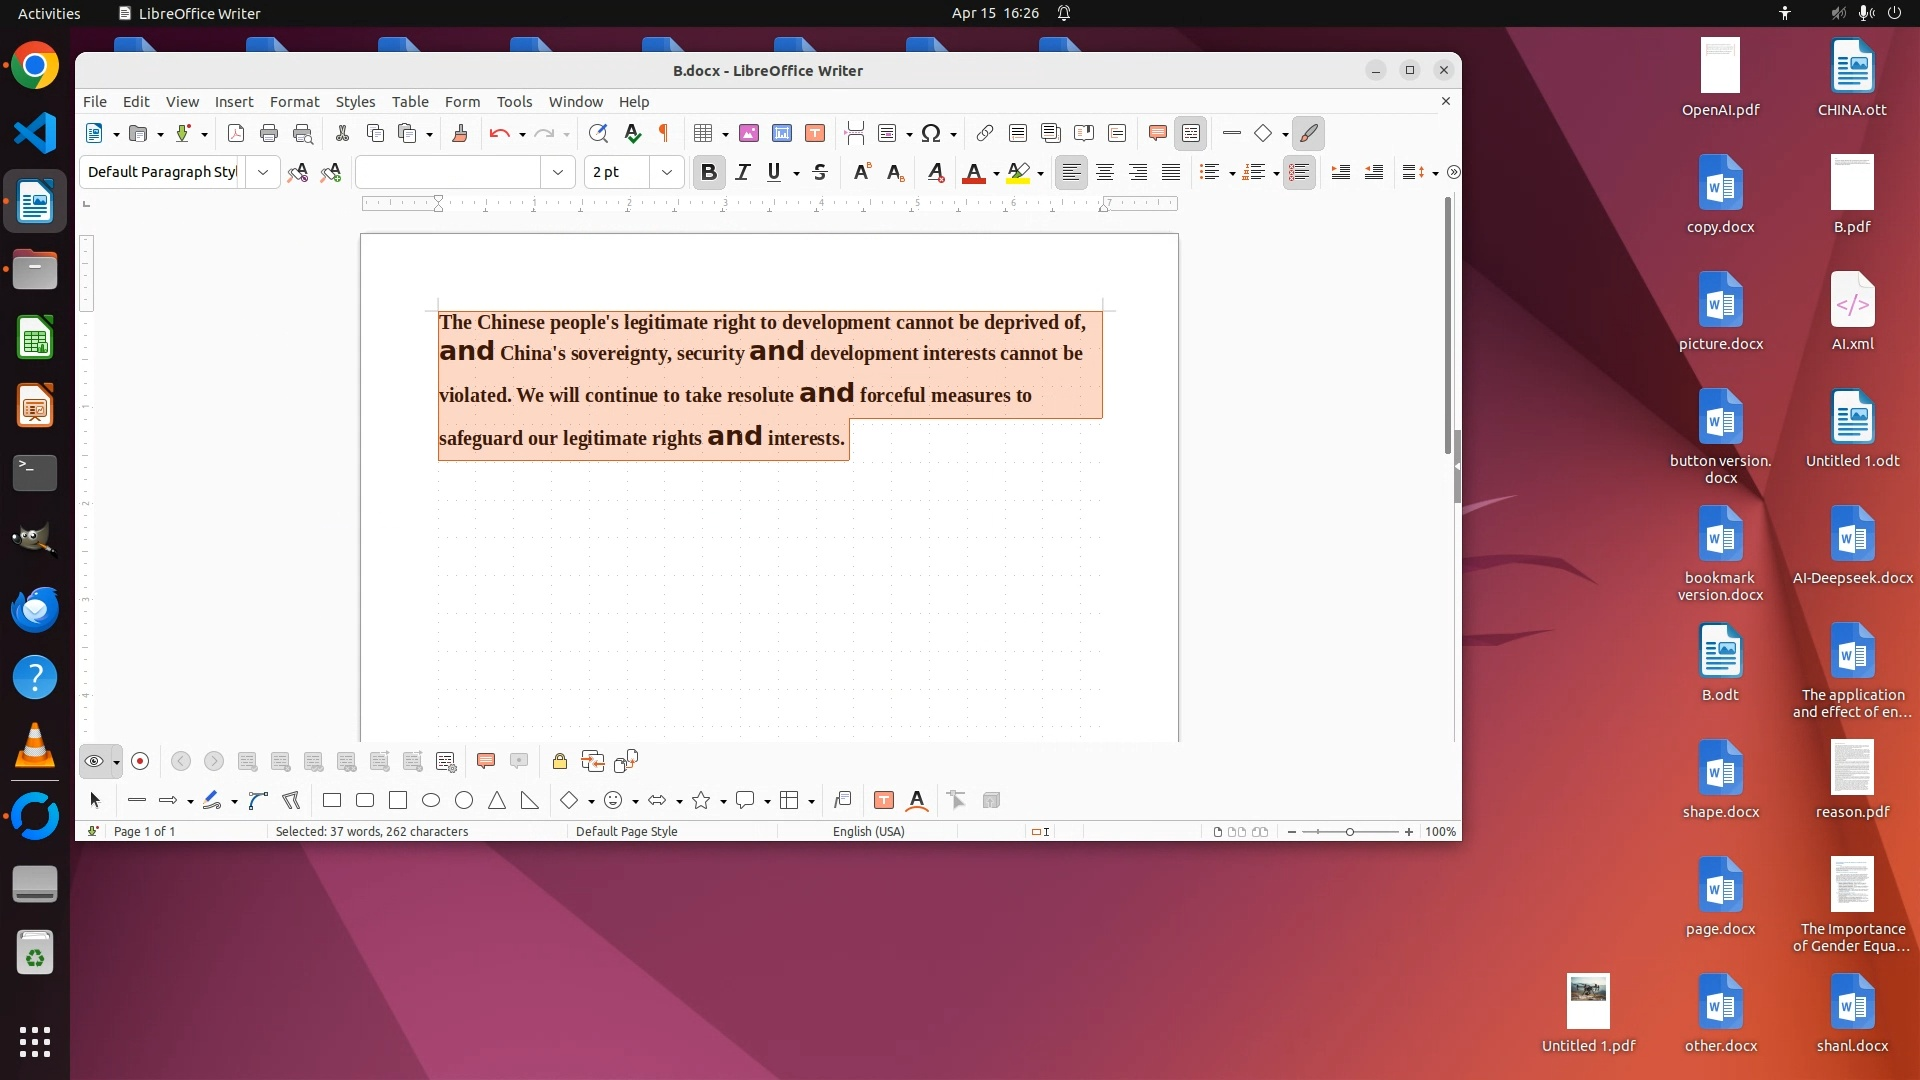Toggle Italic formatting
The image size is (1920, 1080).
[x=742, y=172]
